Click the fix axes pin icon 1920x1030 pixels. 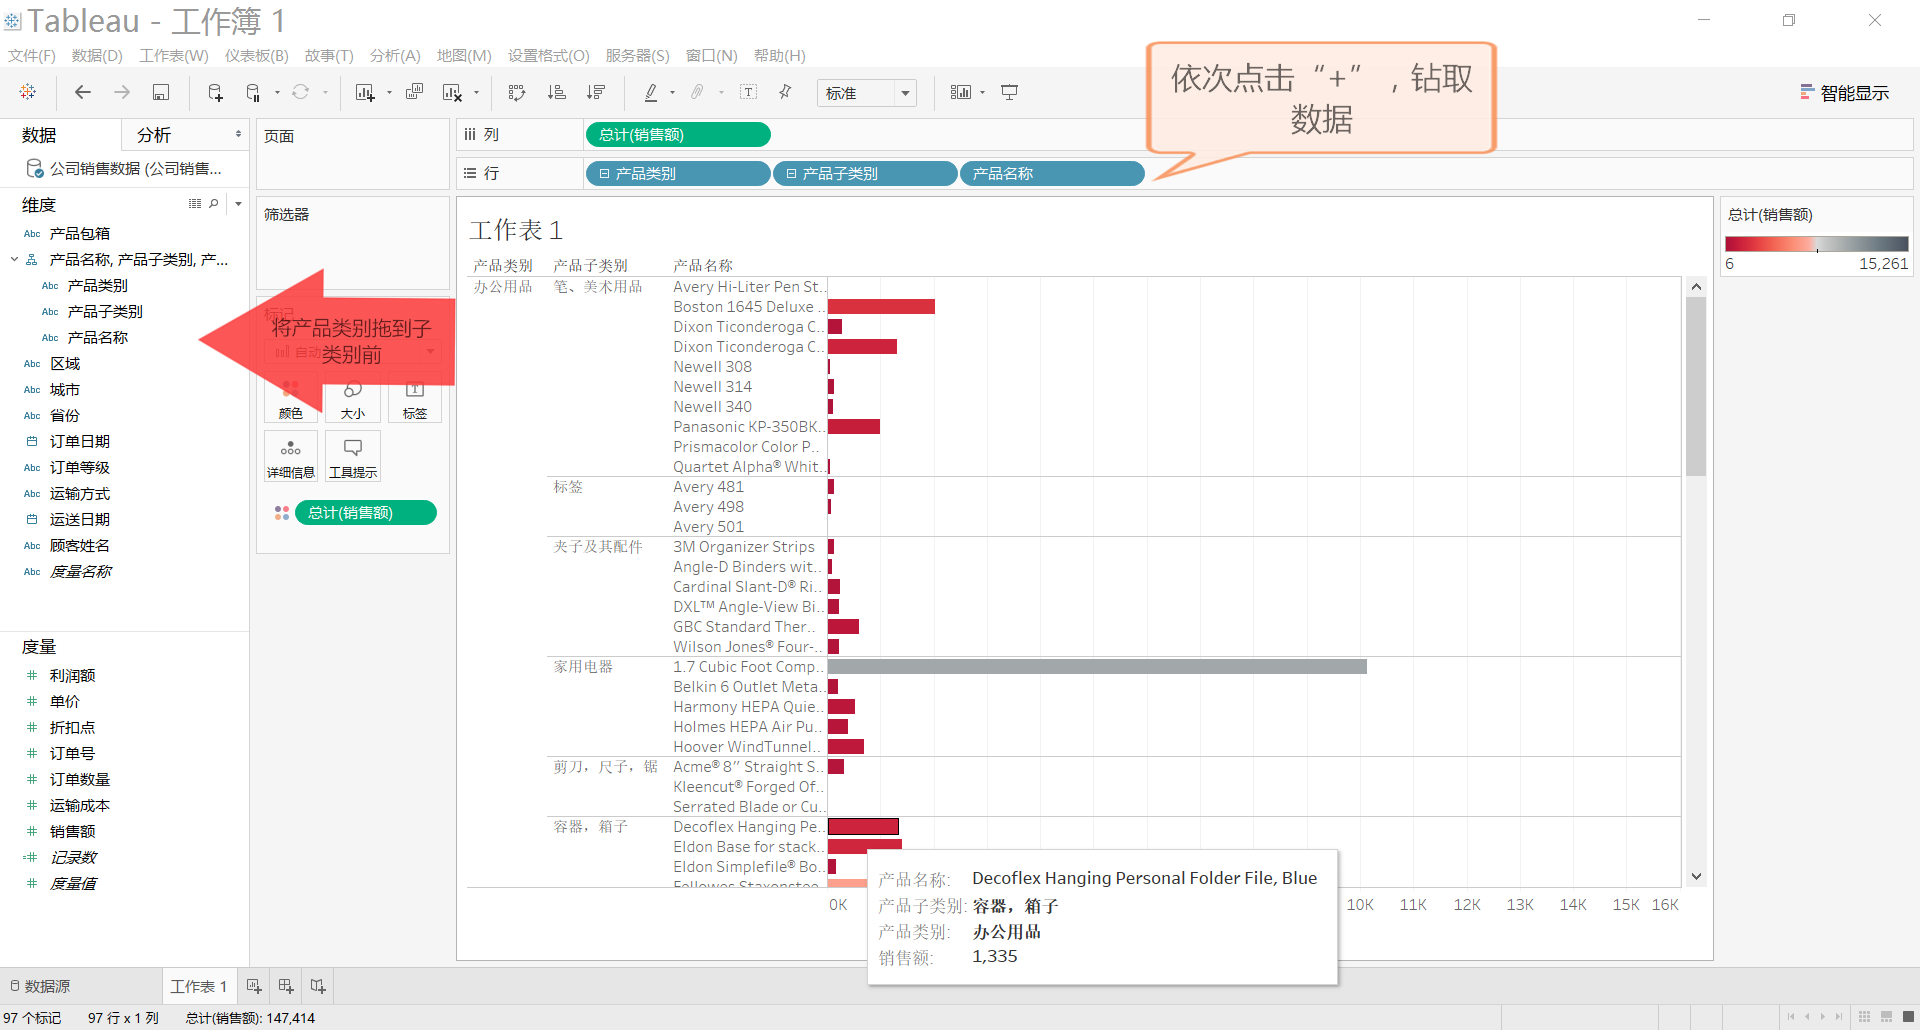(x=786, y=92)
